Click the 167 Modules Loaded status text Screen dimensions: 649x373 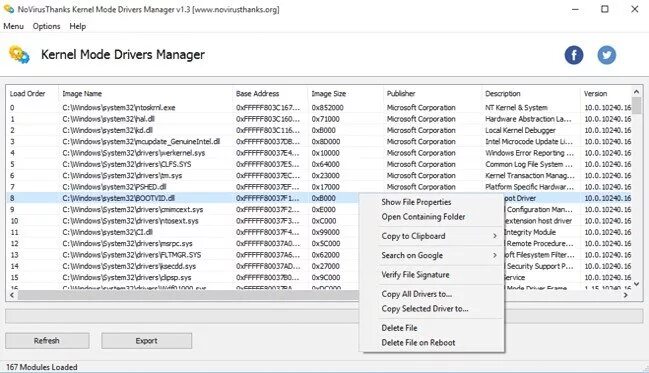(41, 367)
